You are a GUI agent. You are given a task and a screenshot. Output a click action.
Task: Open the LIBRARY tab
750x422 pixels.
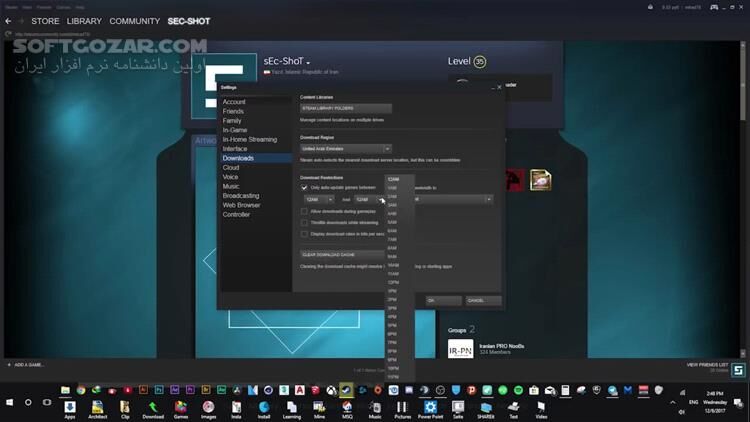click(x=84, y=21)
